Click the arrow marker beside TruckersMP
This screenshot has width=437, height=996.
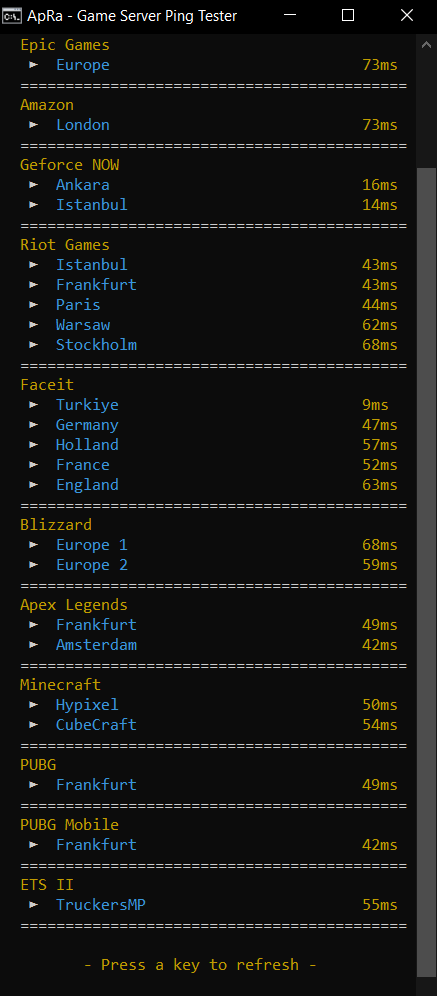34,905
